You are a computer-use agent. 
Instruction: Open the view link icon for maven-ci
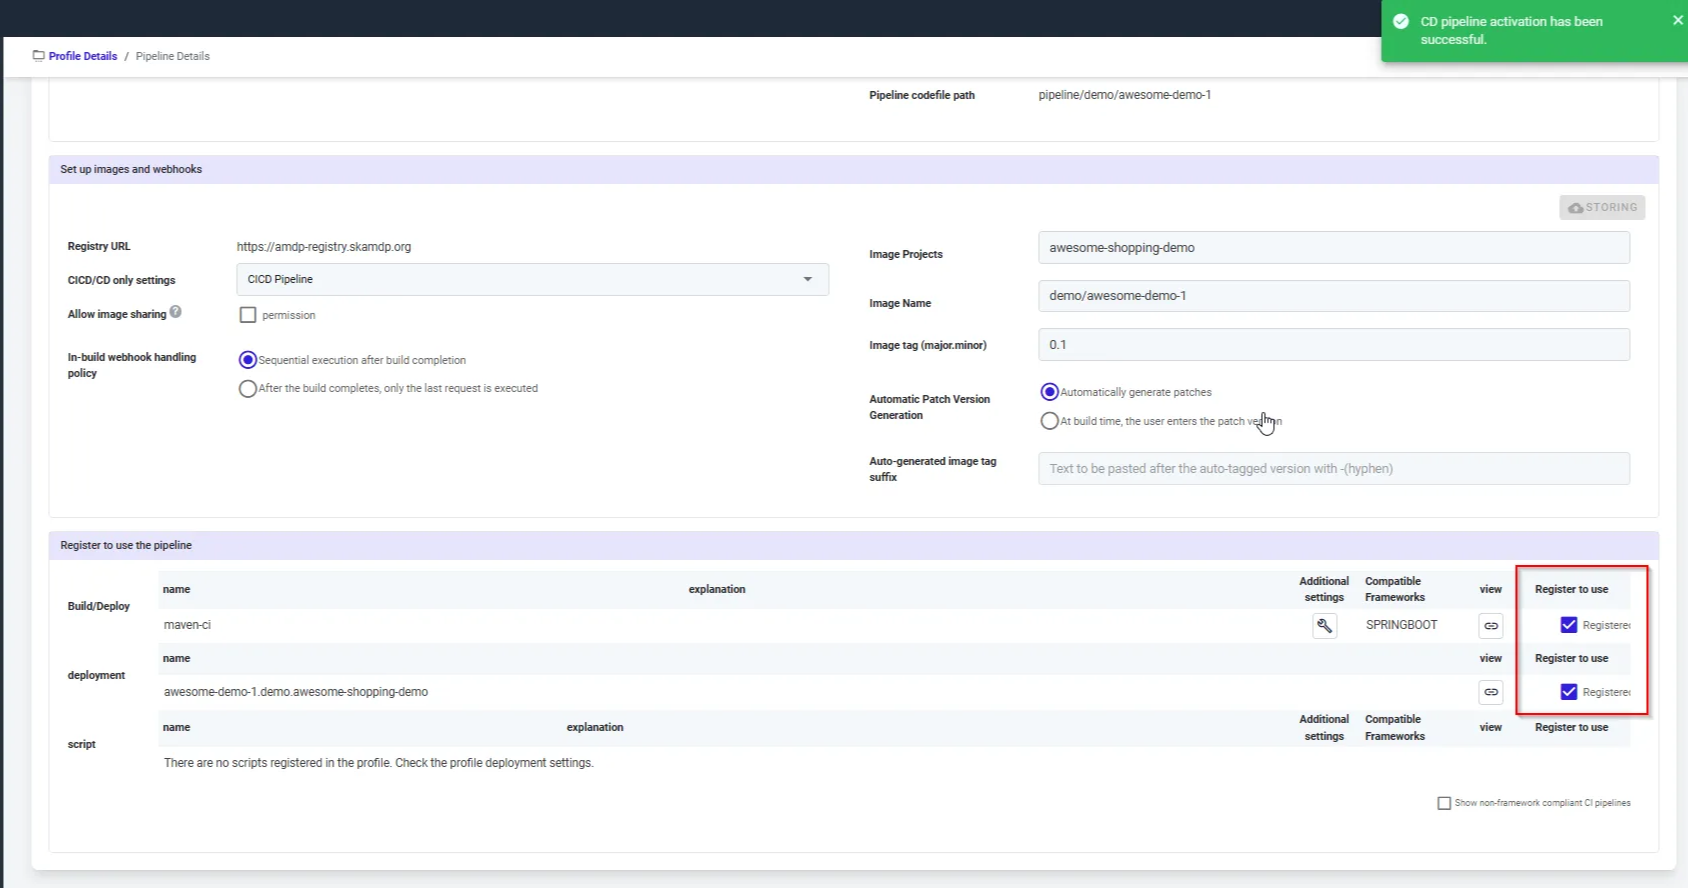coord(1490,626)
